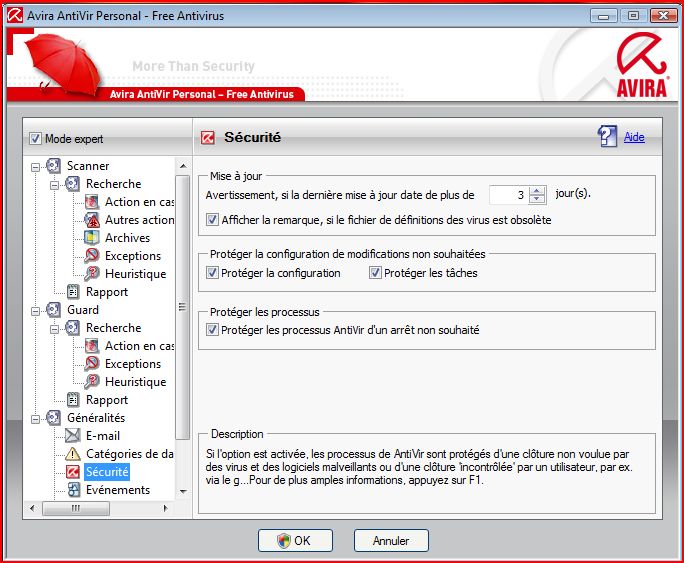684x563 pixels.
Task: Click the Evénements icon in tree
Action: (x=73, y=490)
